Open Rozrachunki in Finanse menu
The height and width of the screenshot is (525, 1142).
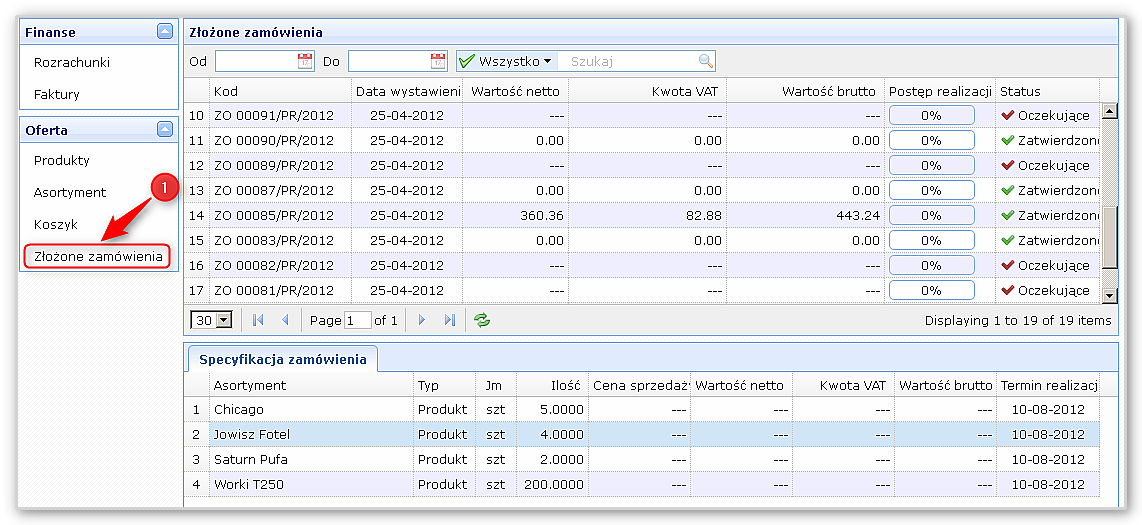pyautogui.click(x=72, y=63)
